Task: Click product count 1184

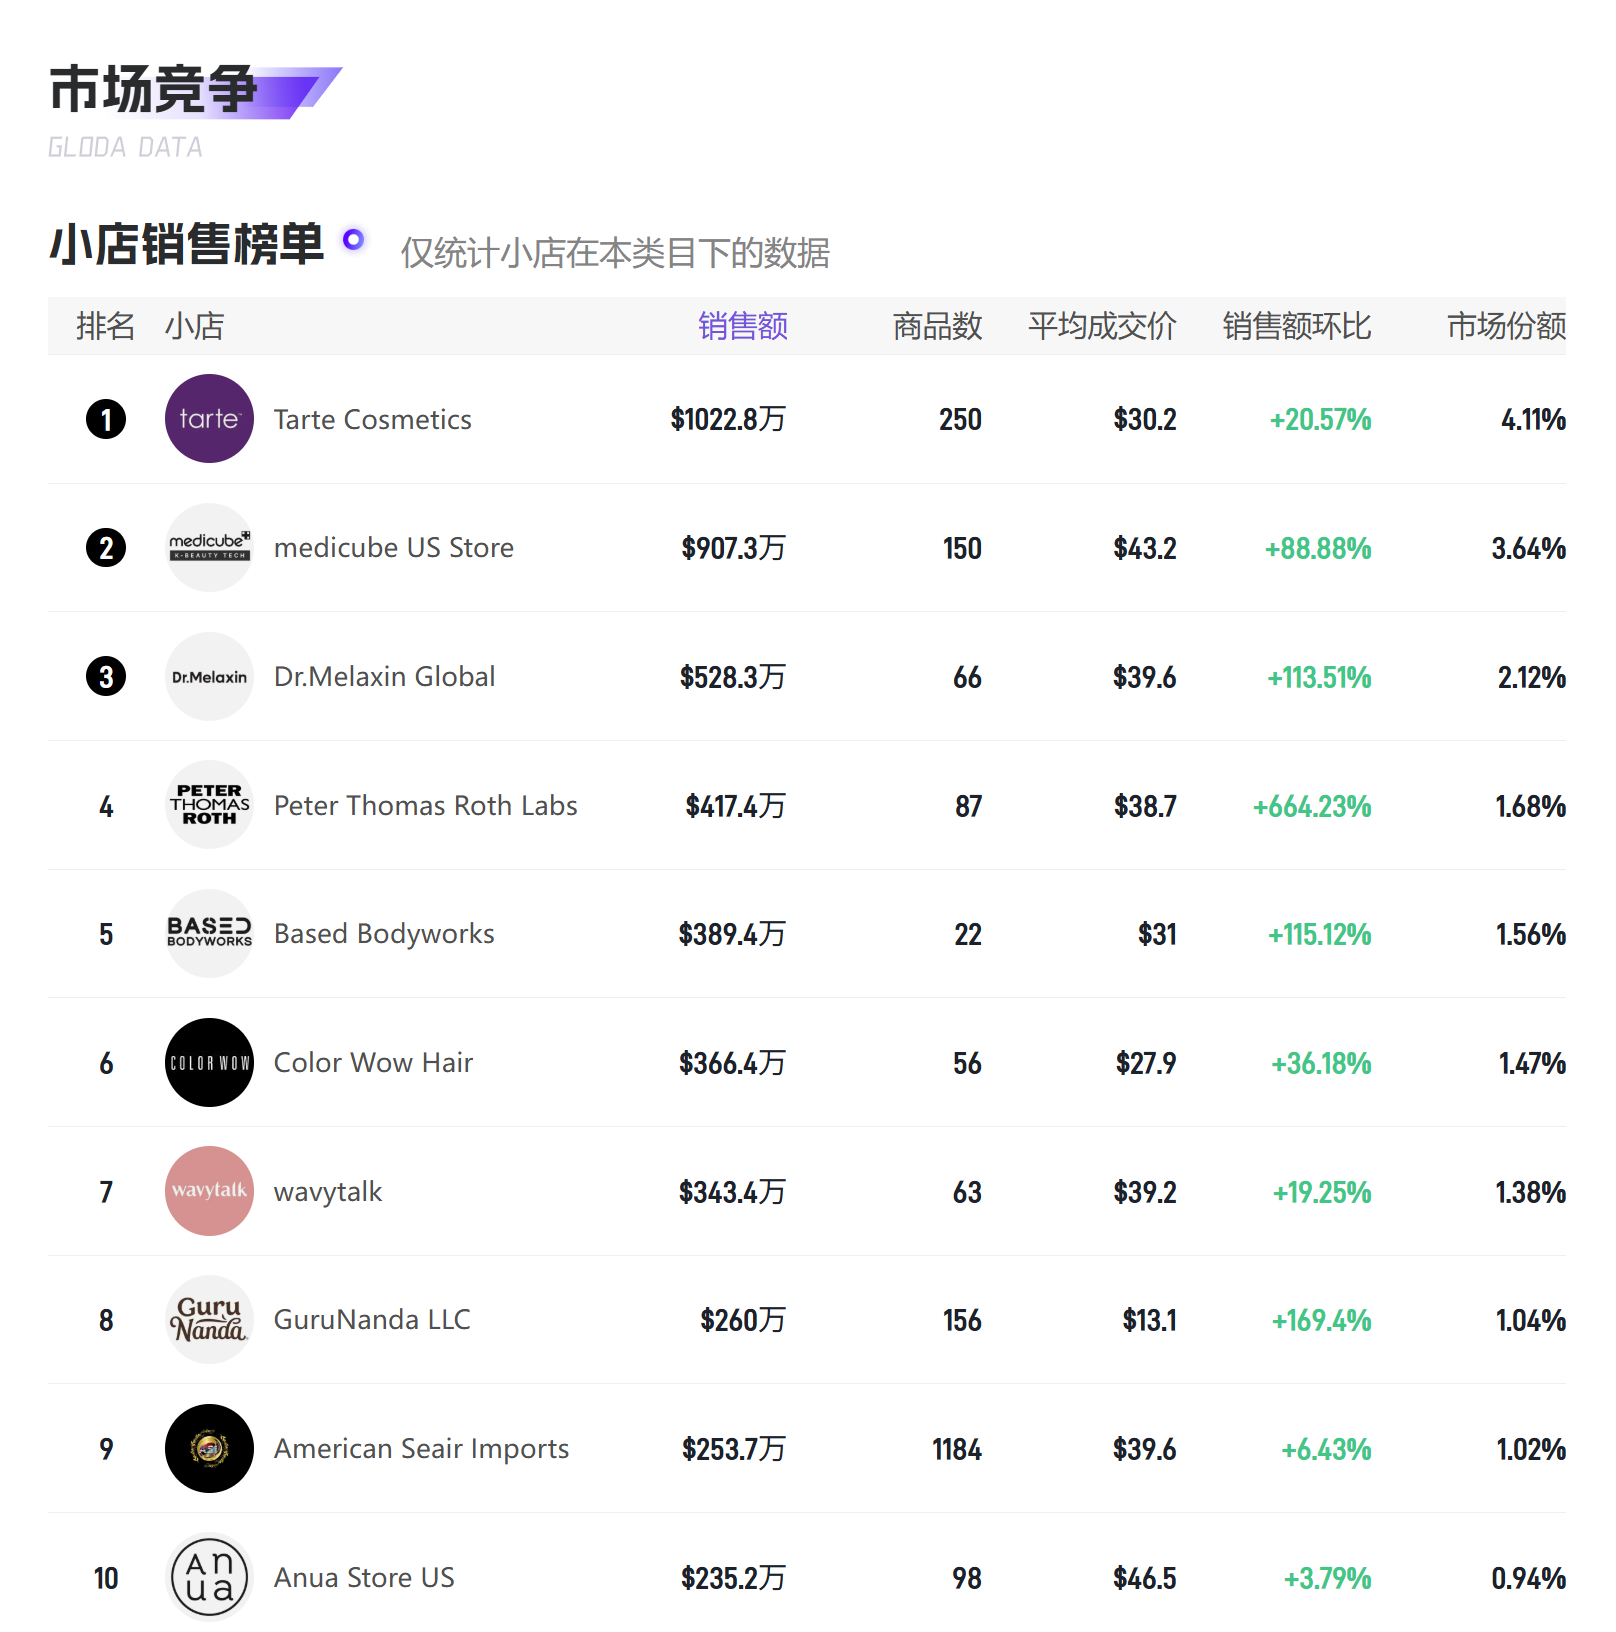Action: coord(957,1449)
